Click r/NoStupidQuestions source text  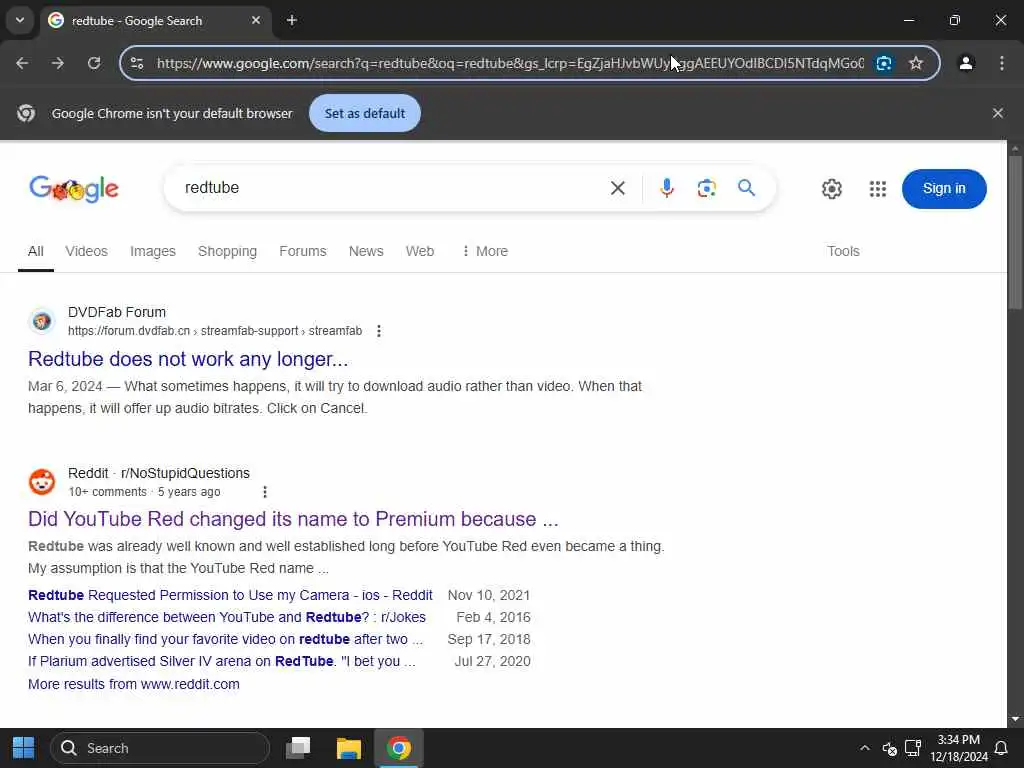tap(185, 473)
